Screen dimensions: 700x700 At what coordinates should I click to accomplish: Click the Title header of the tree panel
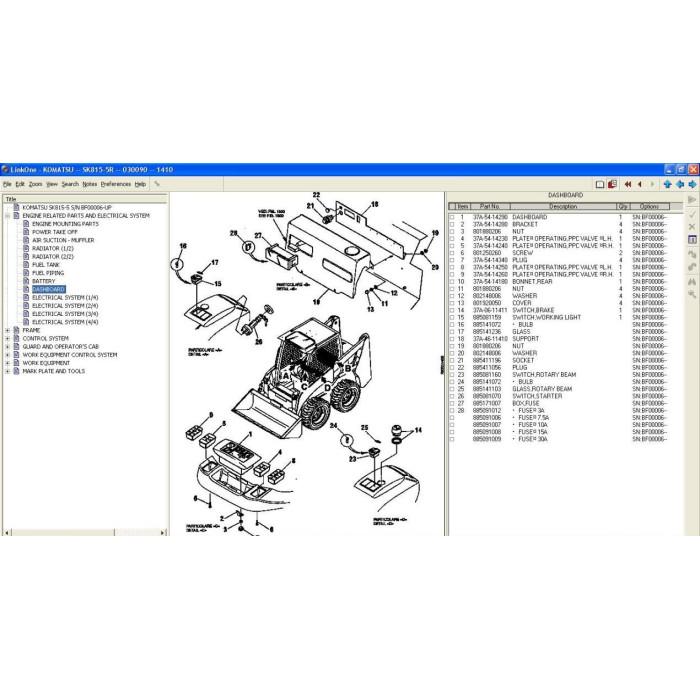tap(85, 199)
